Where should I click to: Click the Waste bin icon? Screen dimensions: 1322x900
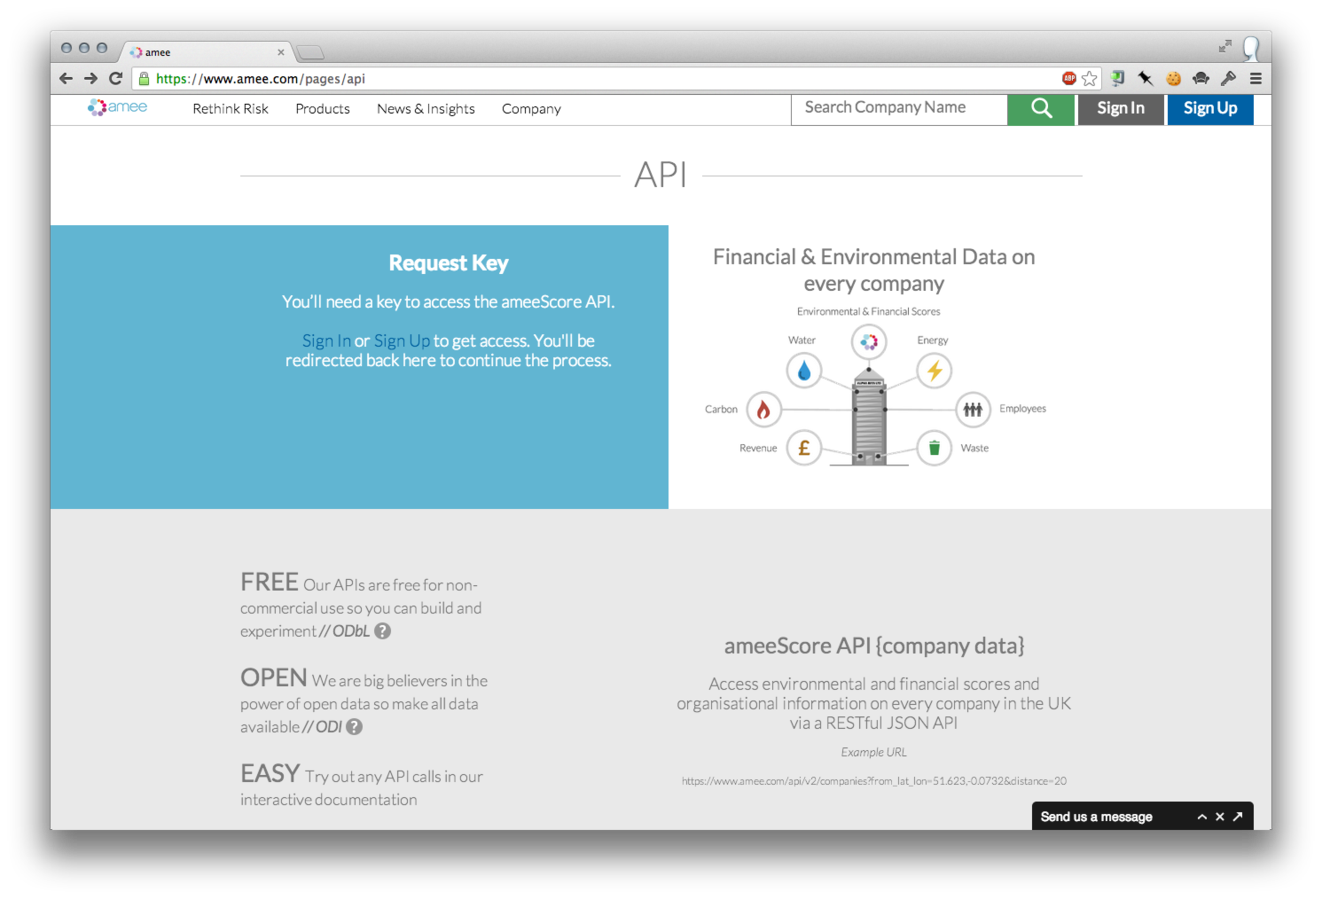click(934, 448)
